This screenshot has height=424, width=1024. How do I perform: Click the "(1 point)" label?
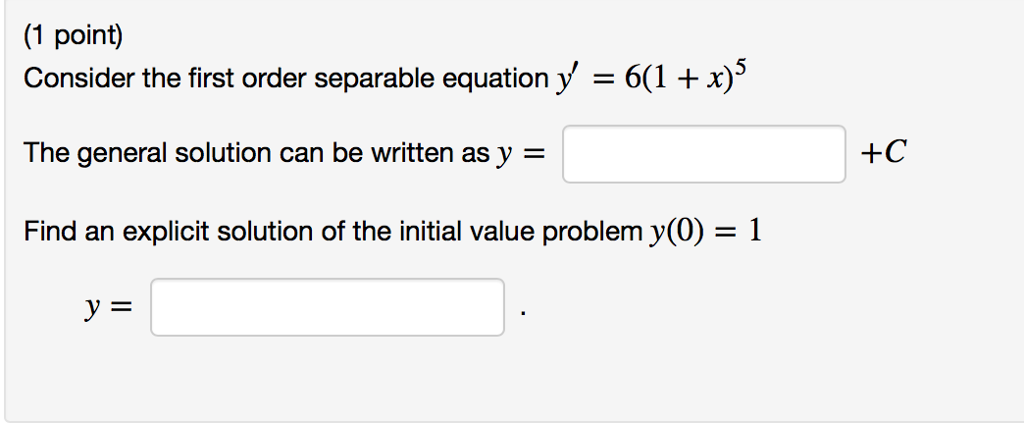point(73,38)
